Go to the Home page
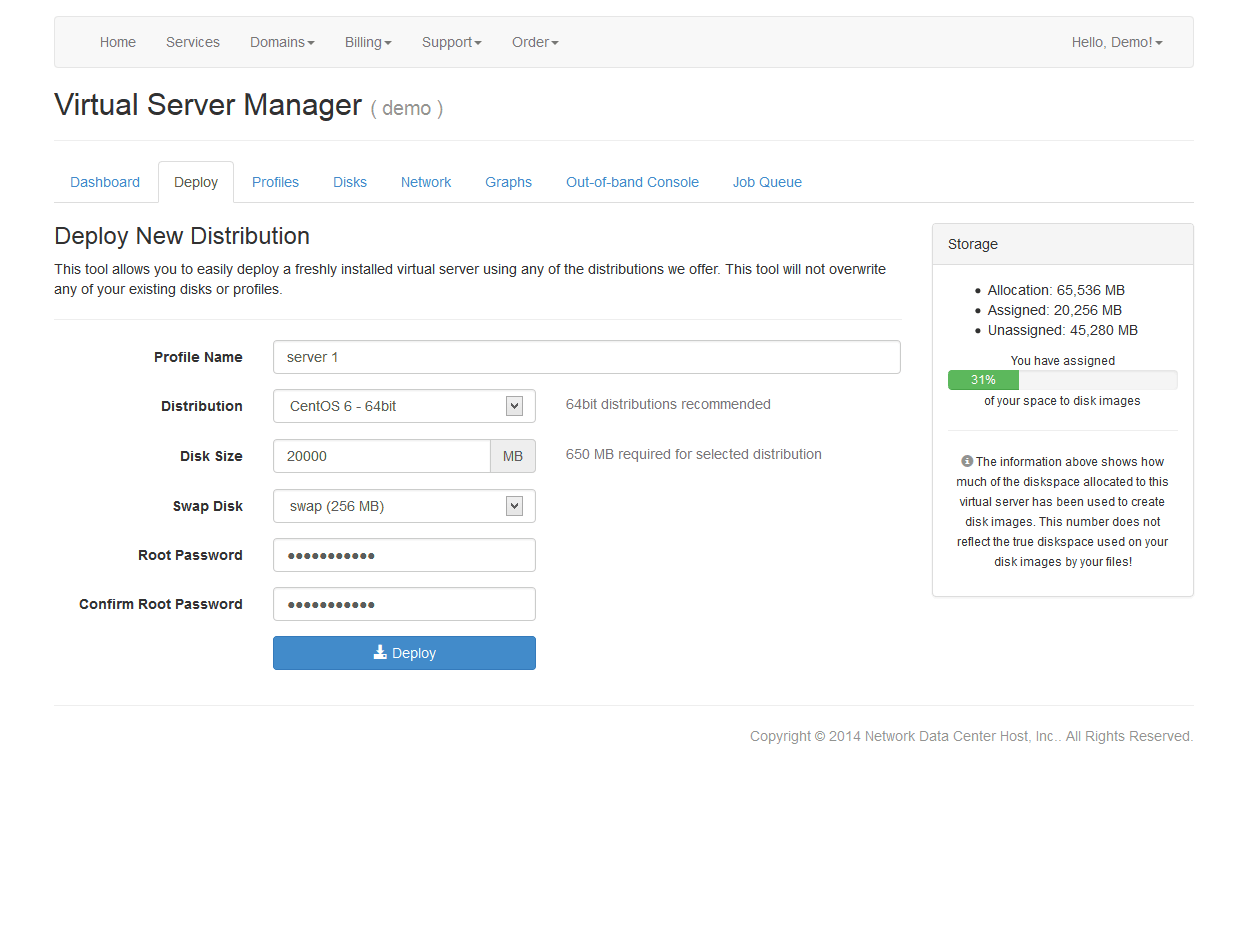This screenshot has height=933, width=1257. (118, 42)
